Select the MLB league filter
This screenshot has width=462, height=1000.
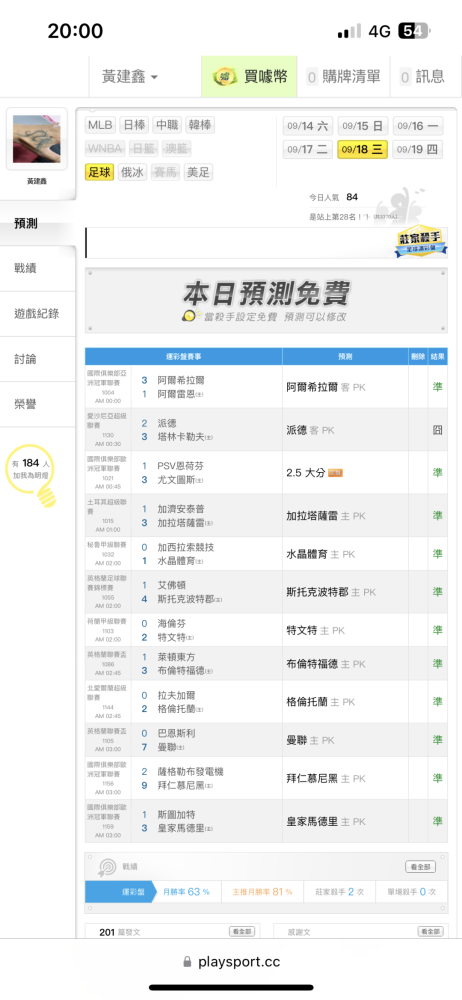click(x=100, y=126)
